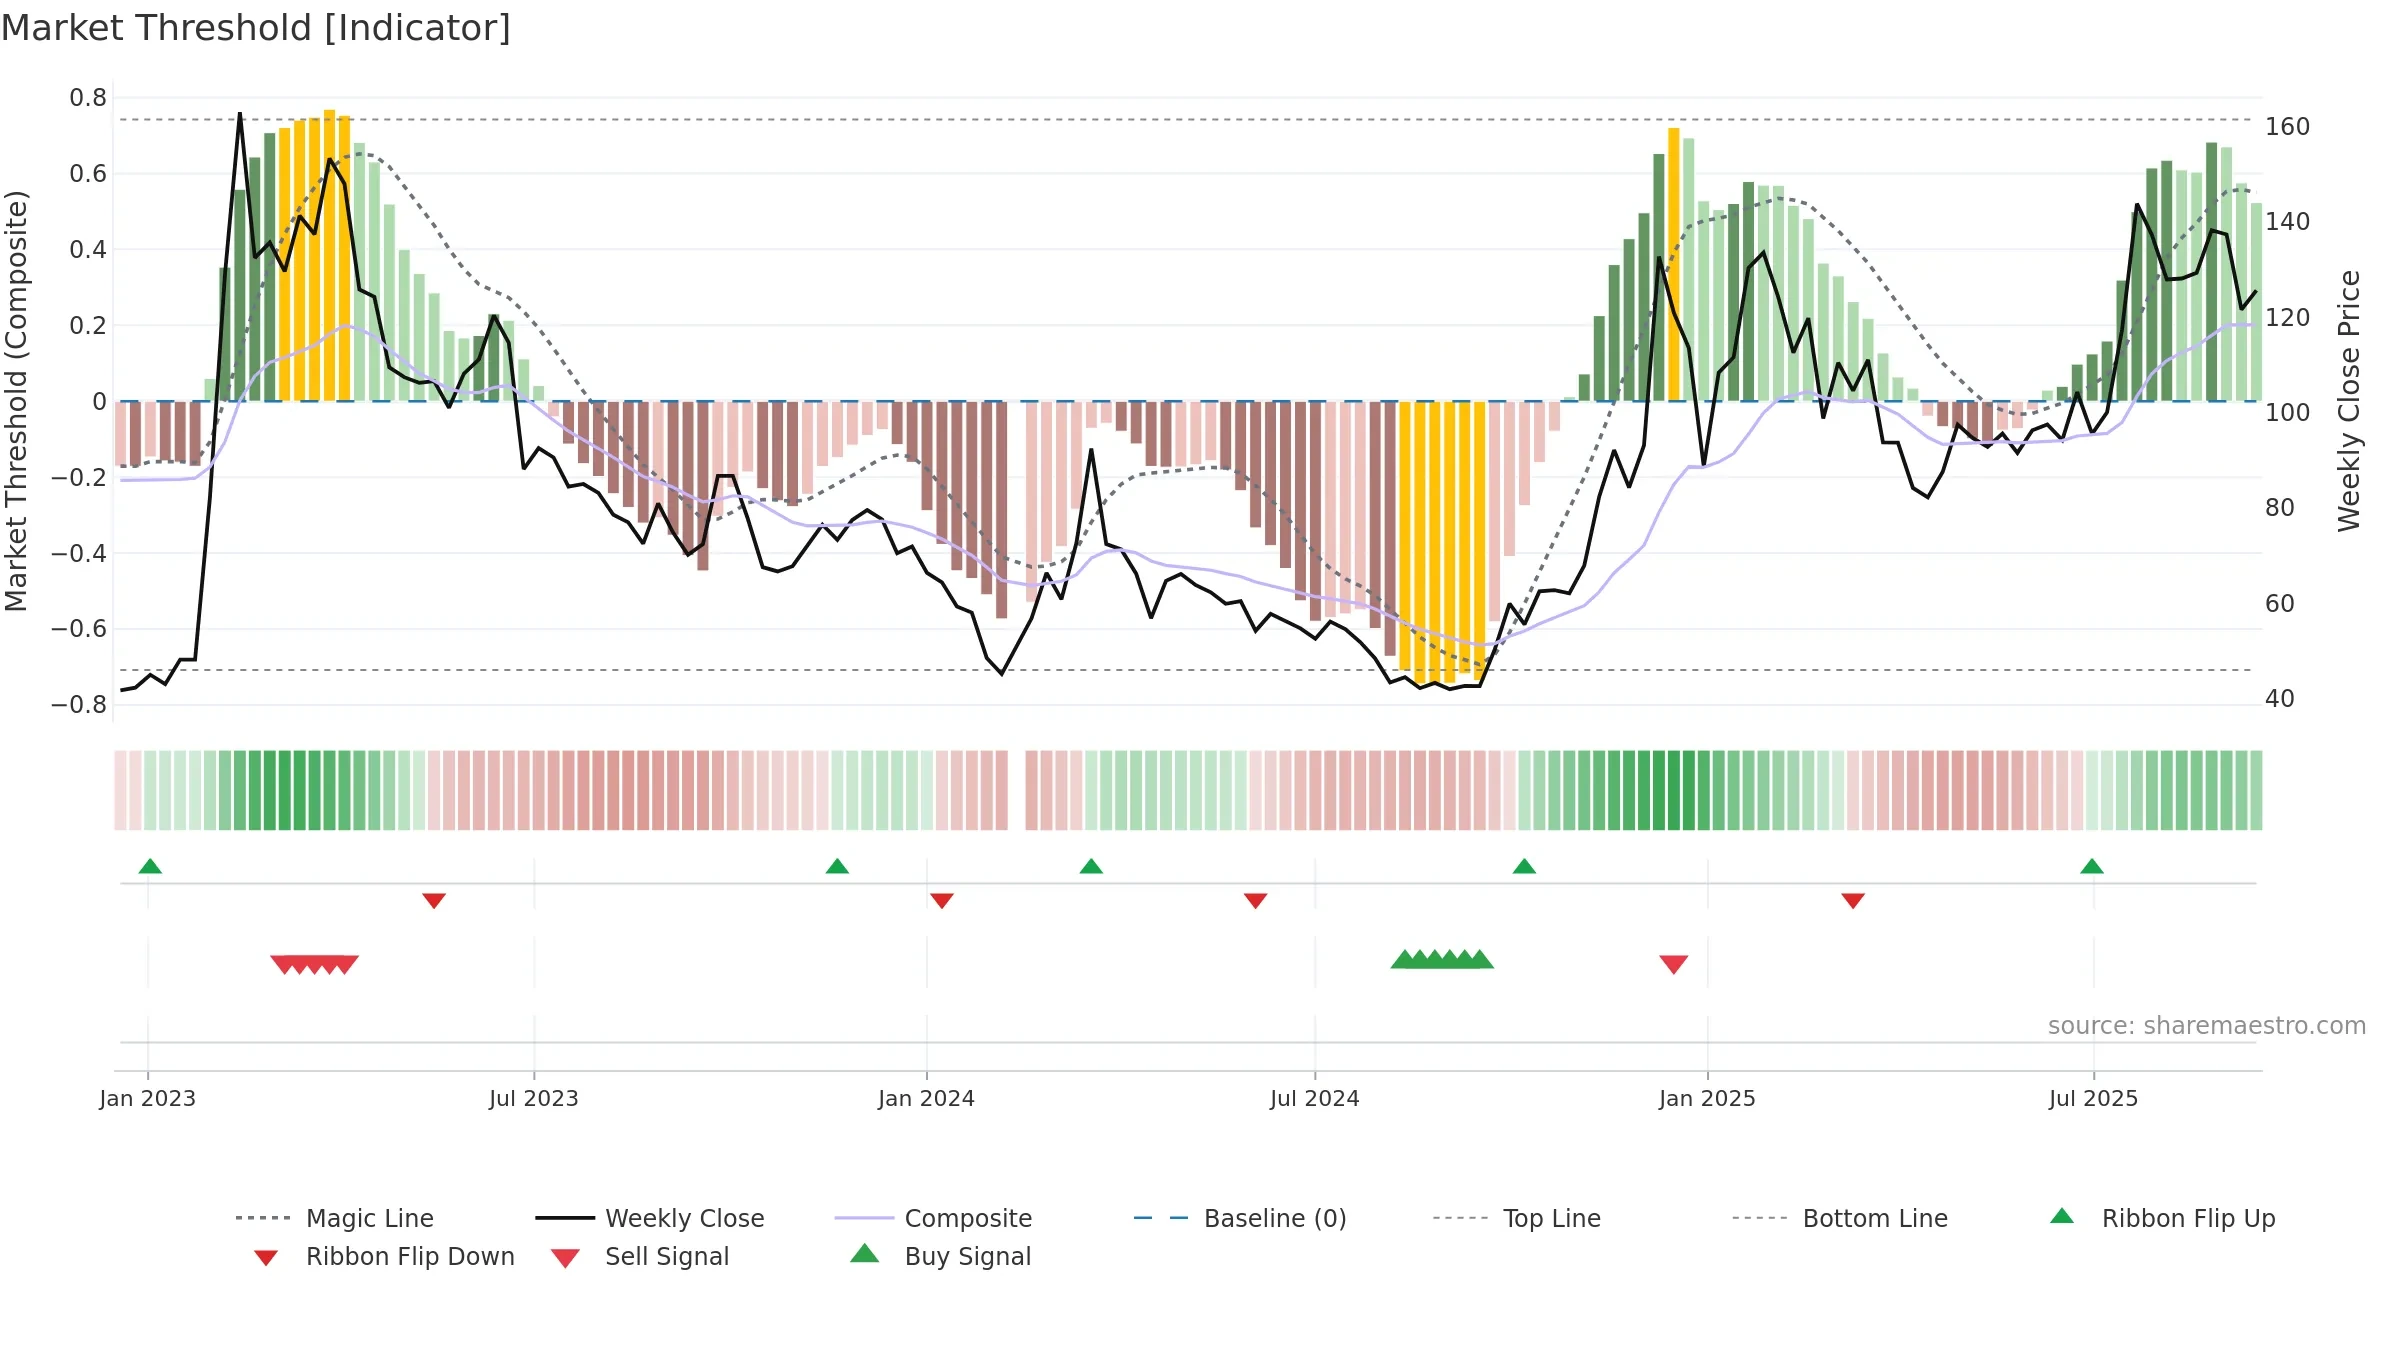Click the green flip-up triangle at Jan 2023
This screenshot has width=2400, height=1350.
(x=150, y=866)
